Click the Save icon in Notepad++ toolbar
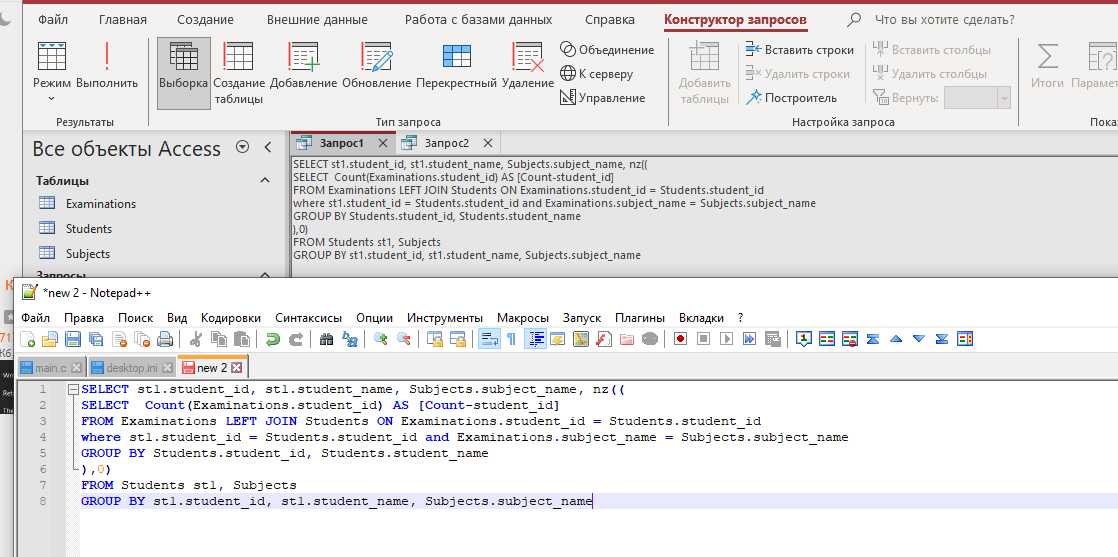The height and width of the screenshot is (557, 1118). click(x=72, y=339)
